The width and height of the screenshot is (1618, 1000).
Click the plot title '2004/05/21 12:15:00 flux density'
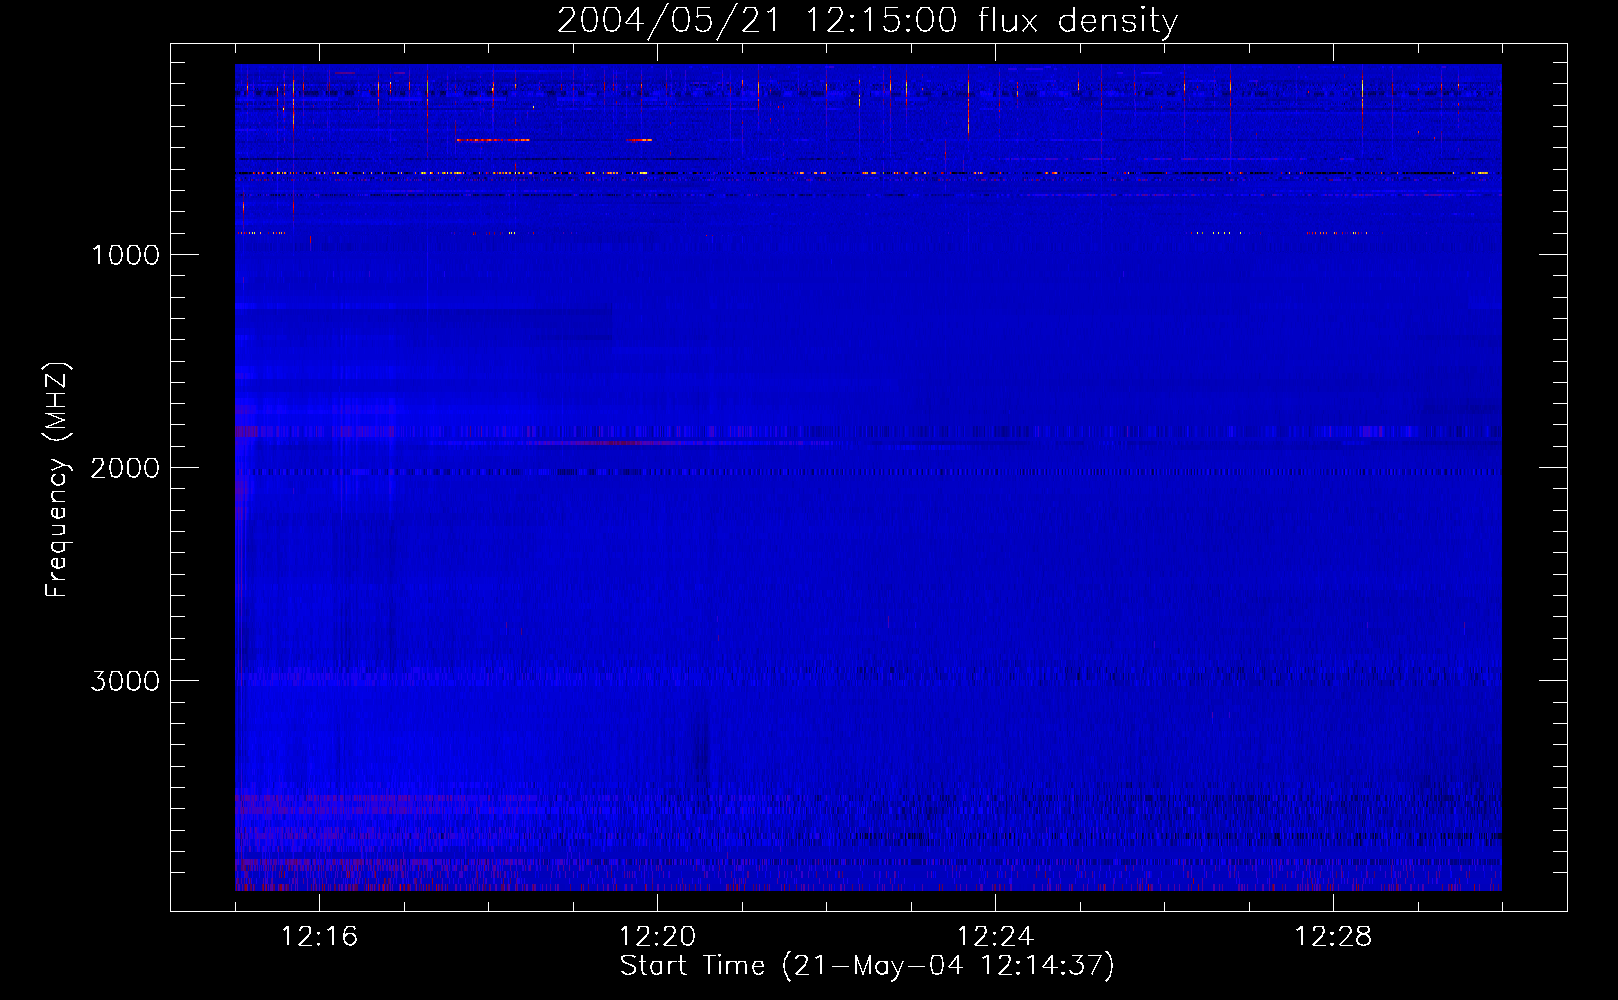867,21
